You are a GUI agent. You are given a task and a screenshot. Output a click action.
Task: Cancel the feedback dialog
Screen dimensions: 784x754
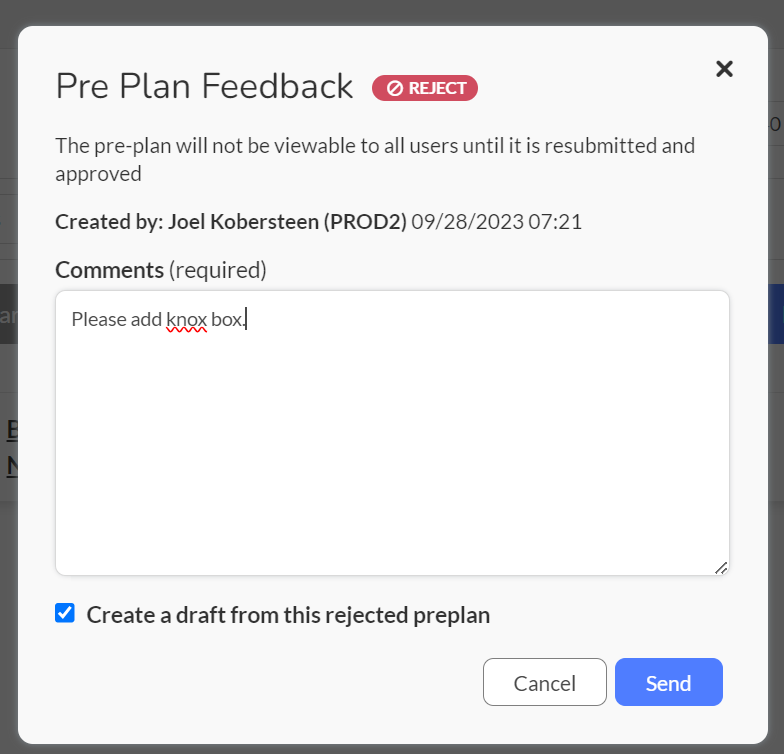click(544, 682)
